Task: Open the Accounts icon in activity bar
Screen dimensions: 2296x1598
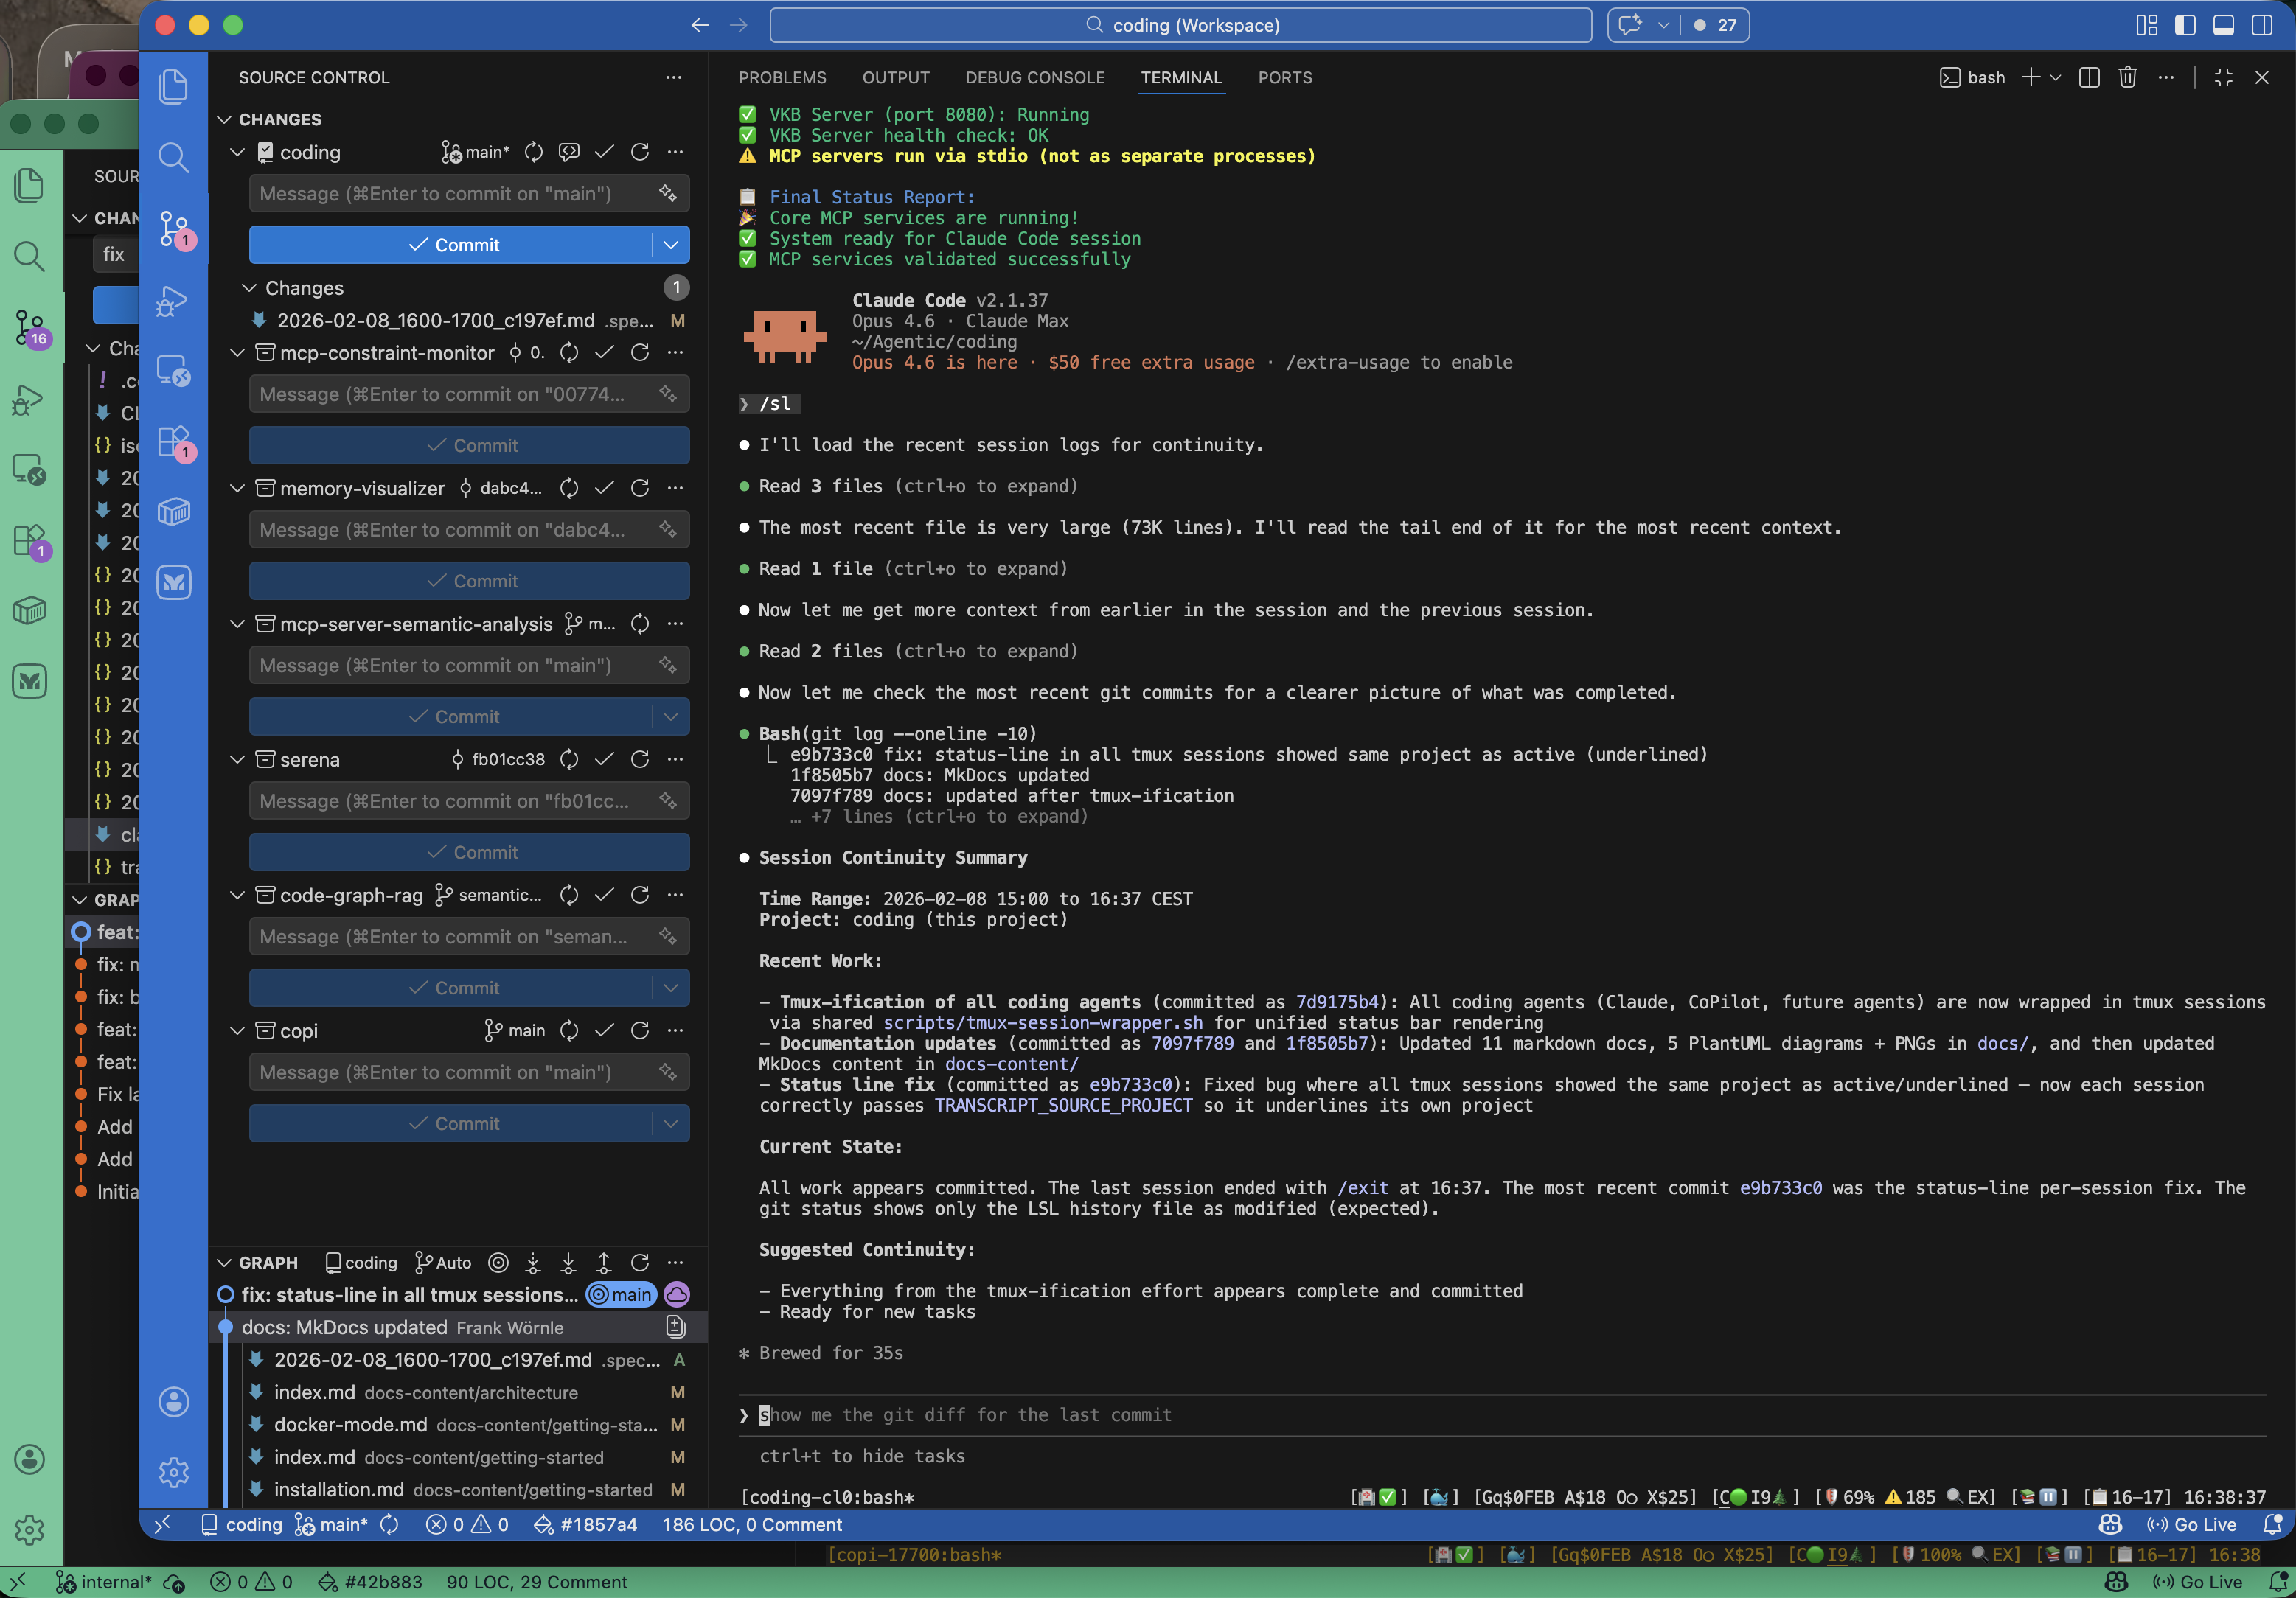Action: (173, 1402)
